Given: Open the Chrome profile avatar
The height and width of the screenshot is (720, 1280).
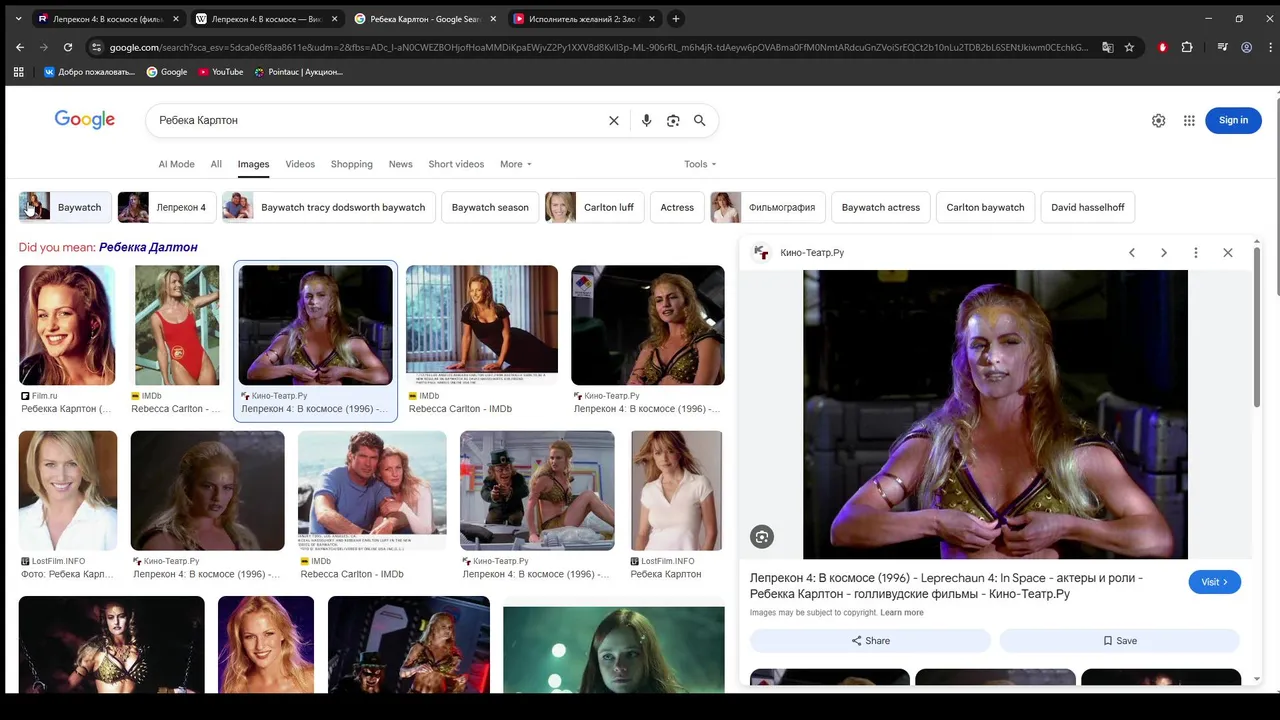Looking at the screenshot, I should 1247,47.
